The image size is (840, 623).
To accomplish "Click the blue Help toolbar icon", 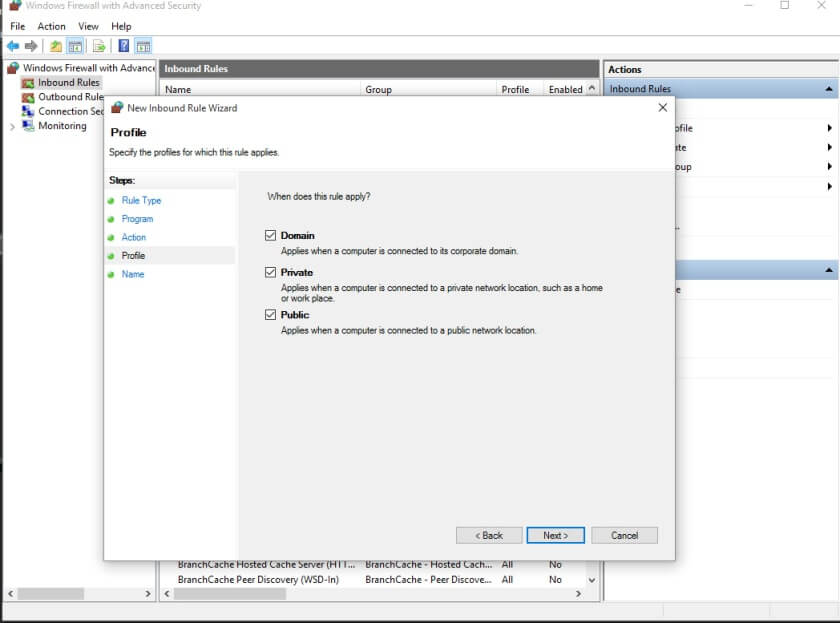I will pos(124,46).
